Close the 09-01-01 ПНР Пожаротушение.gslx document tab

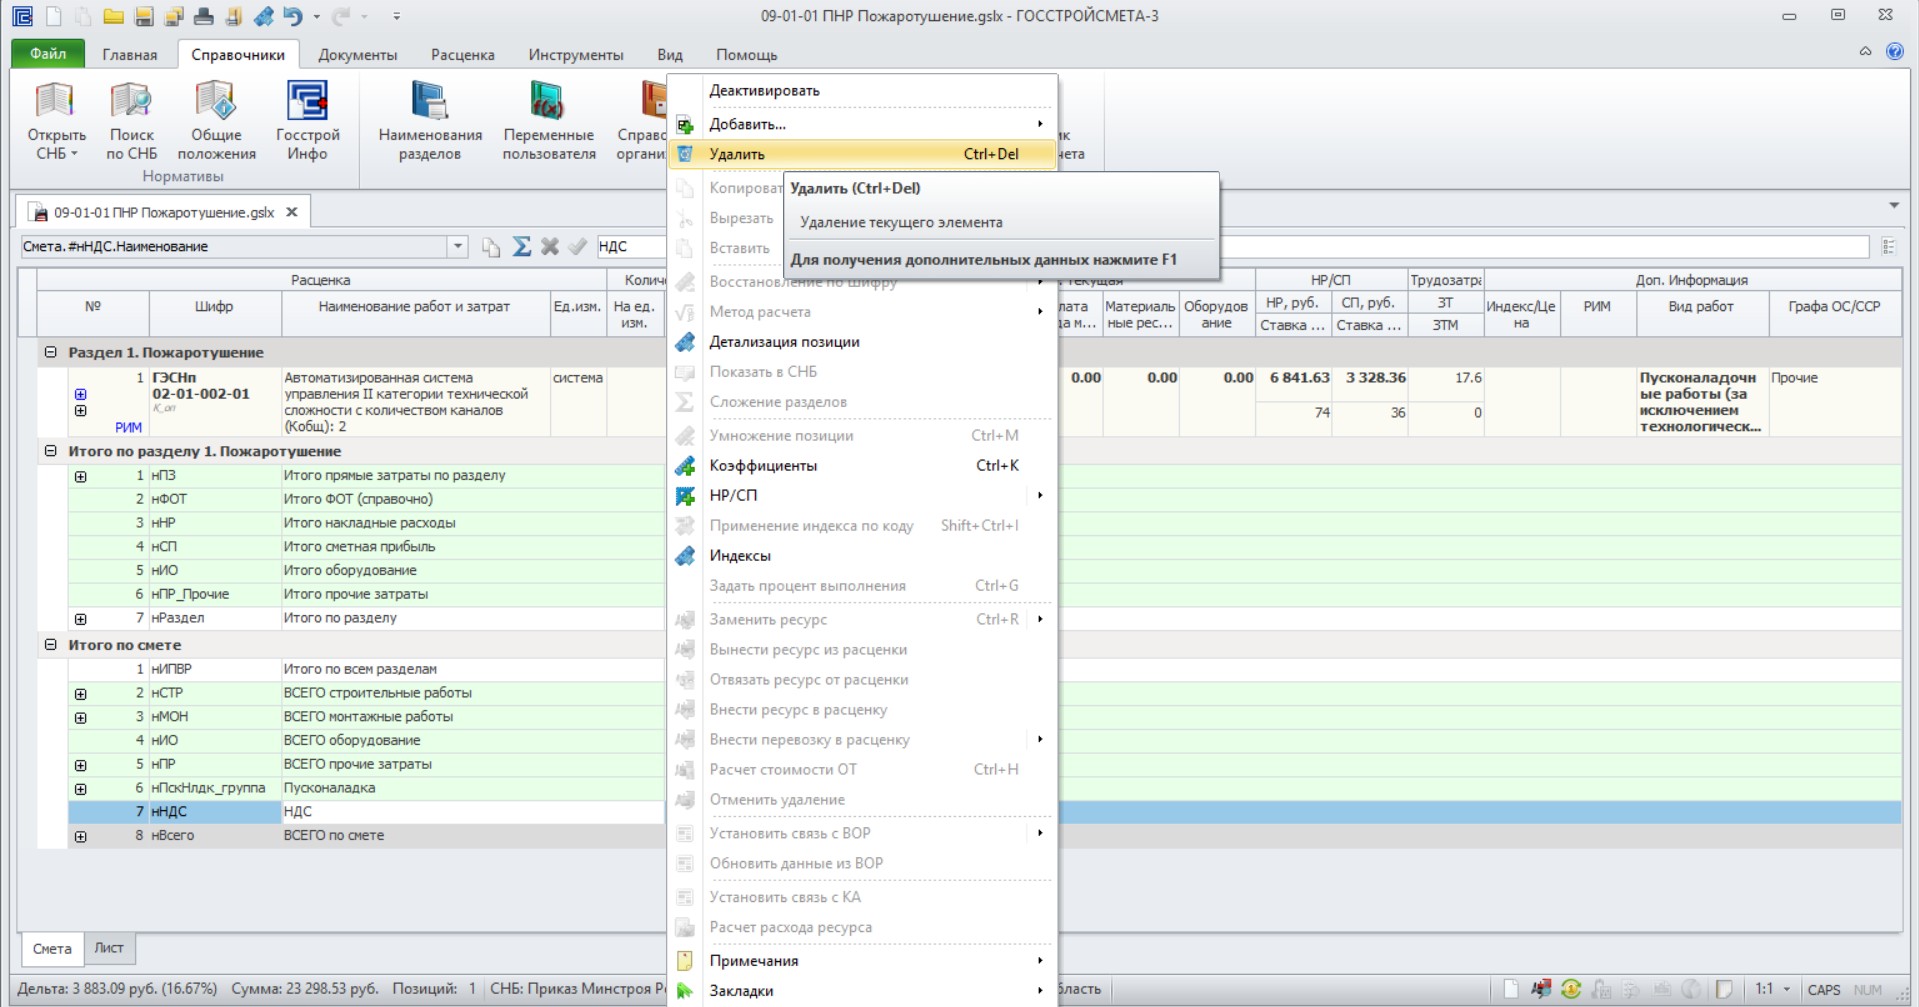point(292,212)
